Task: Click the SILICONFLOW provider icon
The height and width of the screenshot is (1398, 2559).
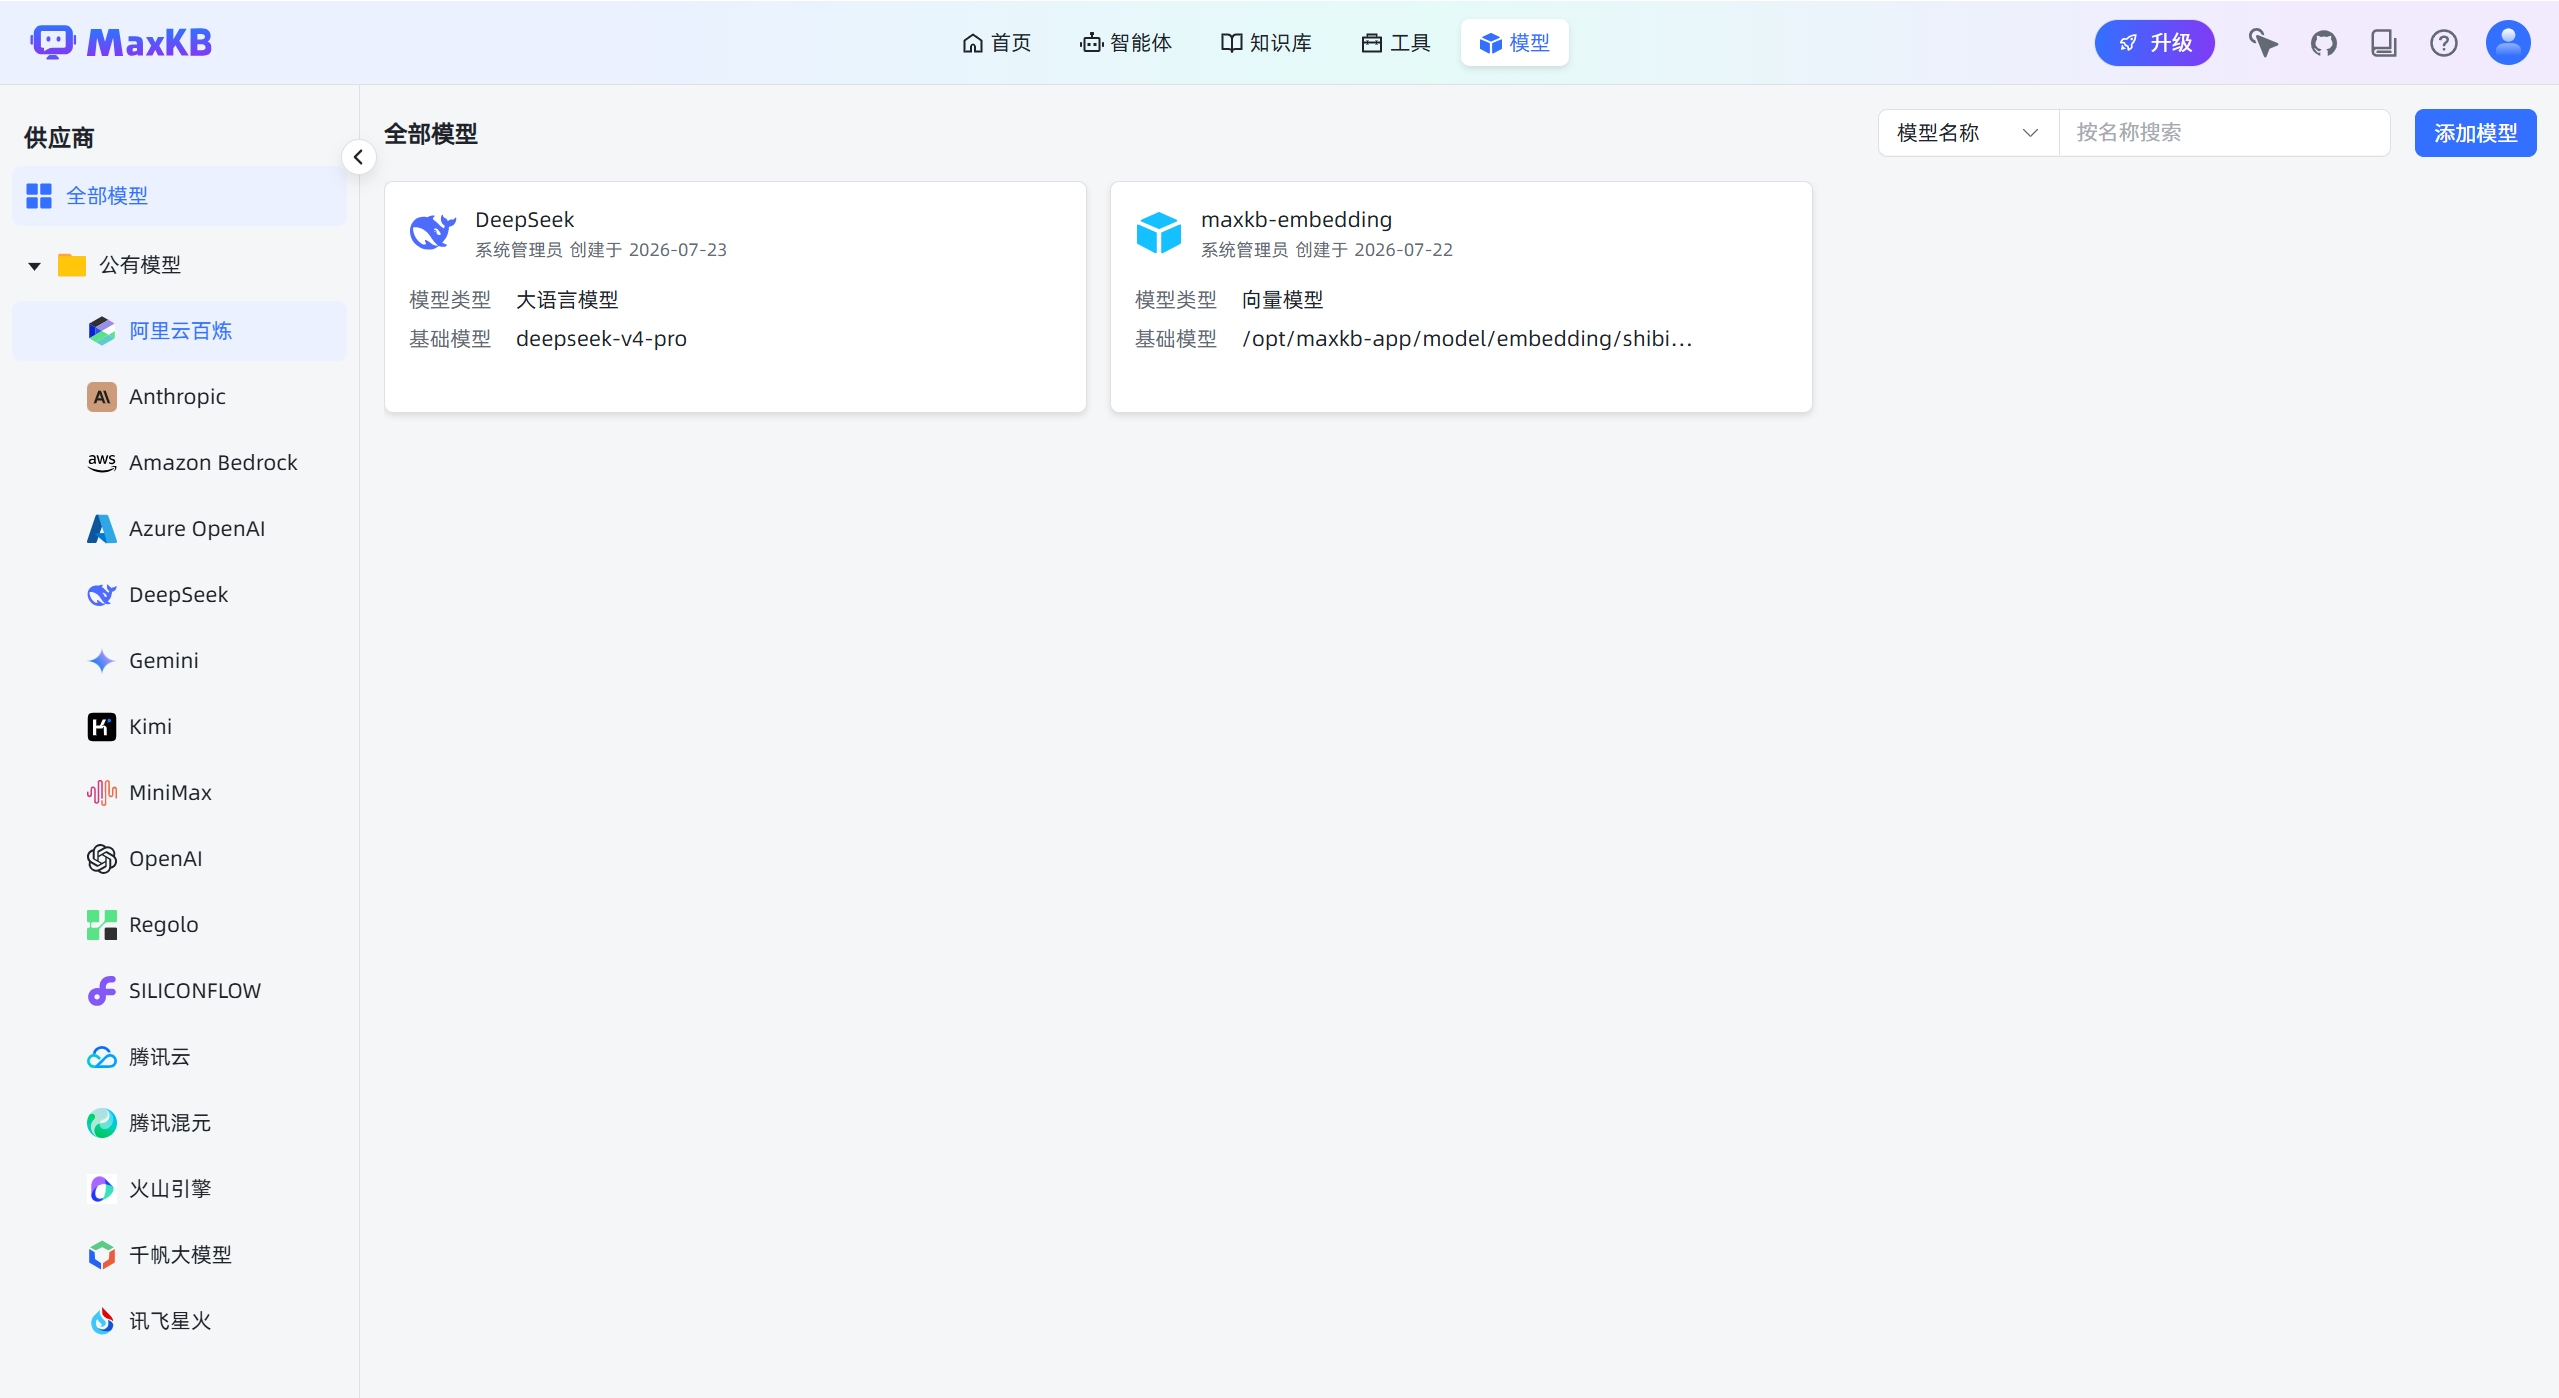Action: tap(102, 991)
